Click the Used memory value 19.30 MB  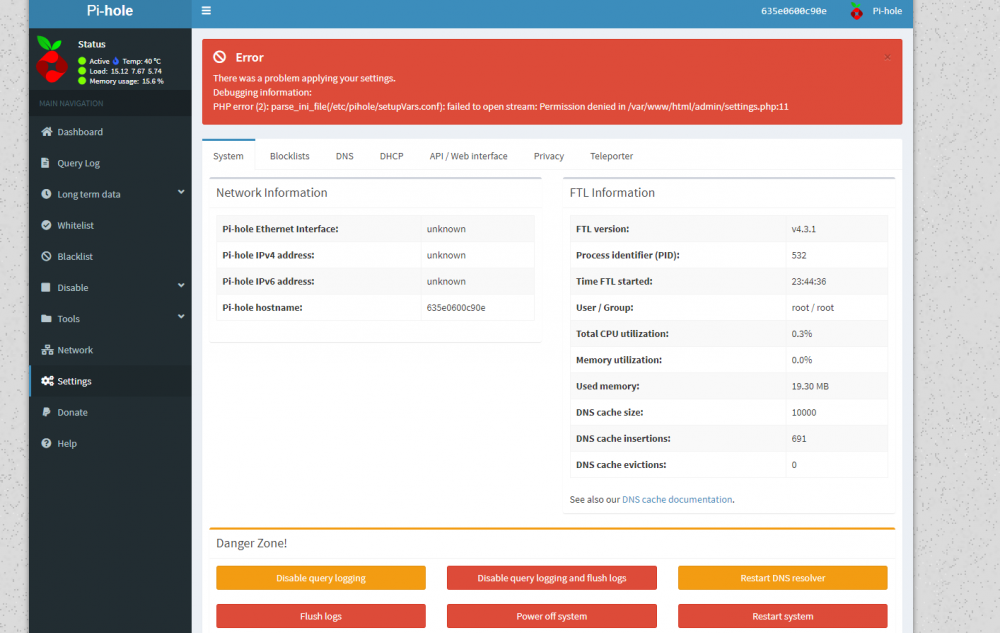(x=810, y=386)
